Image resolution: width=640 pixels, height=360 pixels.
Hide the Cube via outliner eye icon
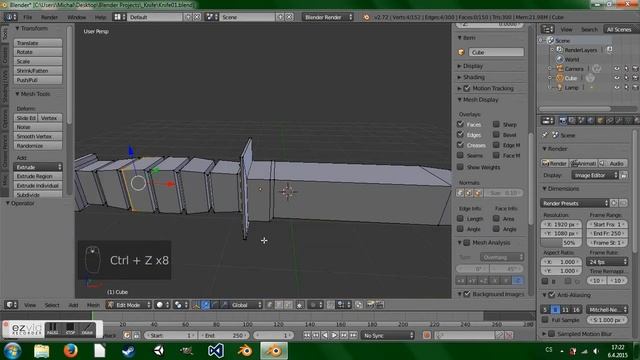[617, 78]
